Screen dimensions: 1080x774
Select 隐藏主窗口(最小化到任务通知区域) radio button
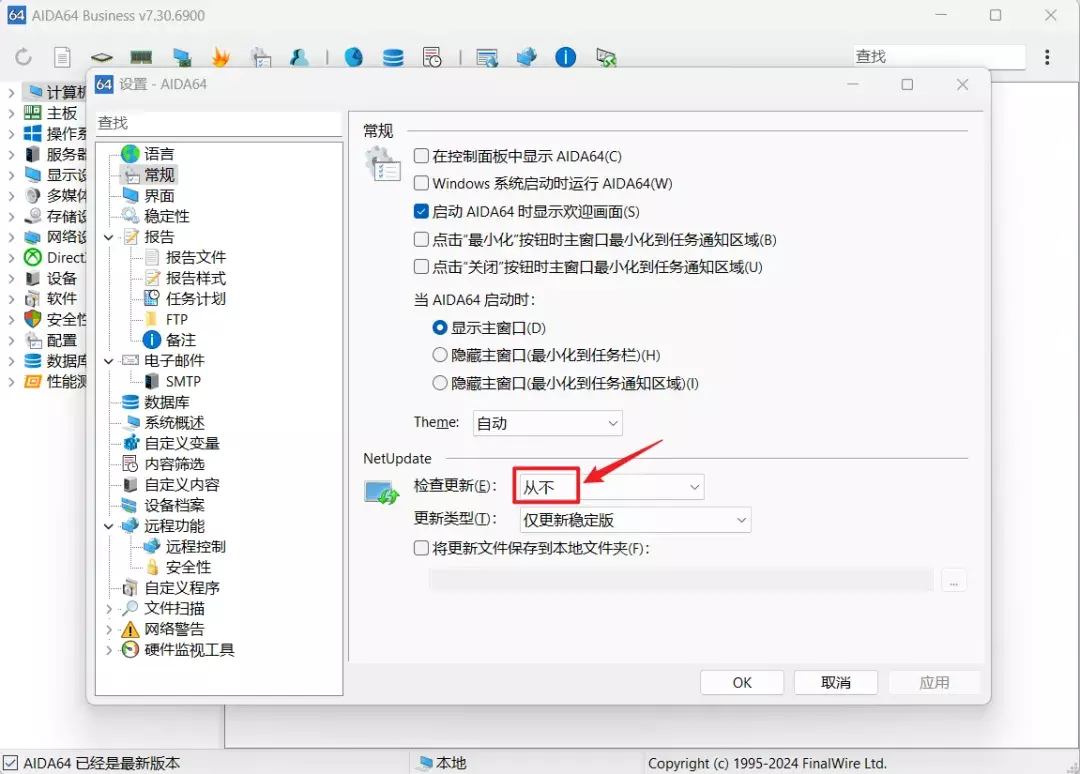coord(439,383)
